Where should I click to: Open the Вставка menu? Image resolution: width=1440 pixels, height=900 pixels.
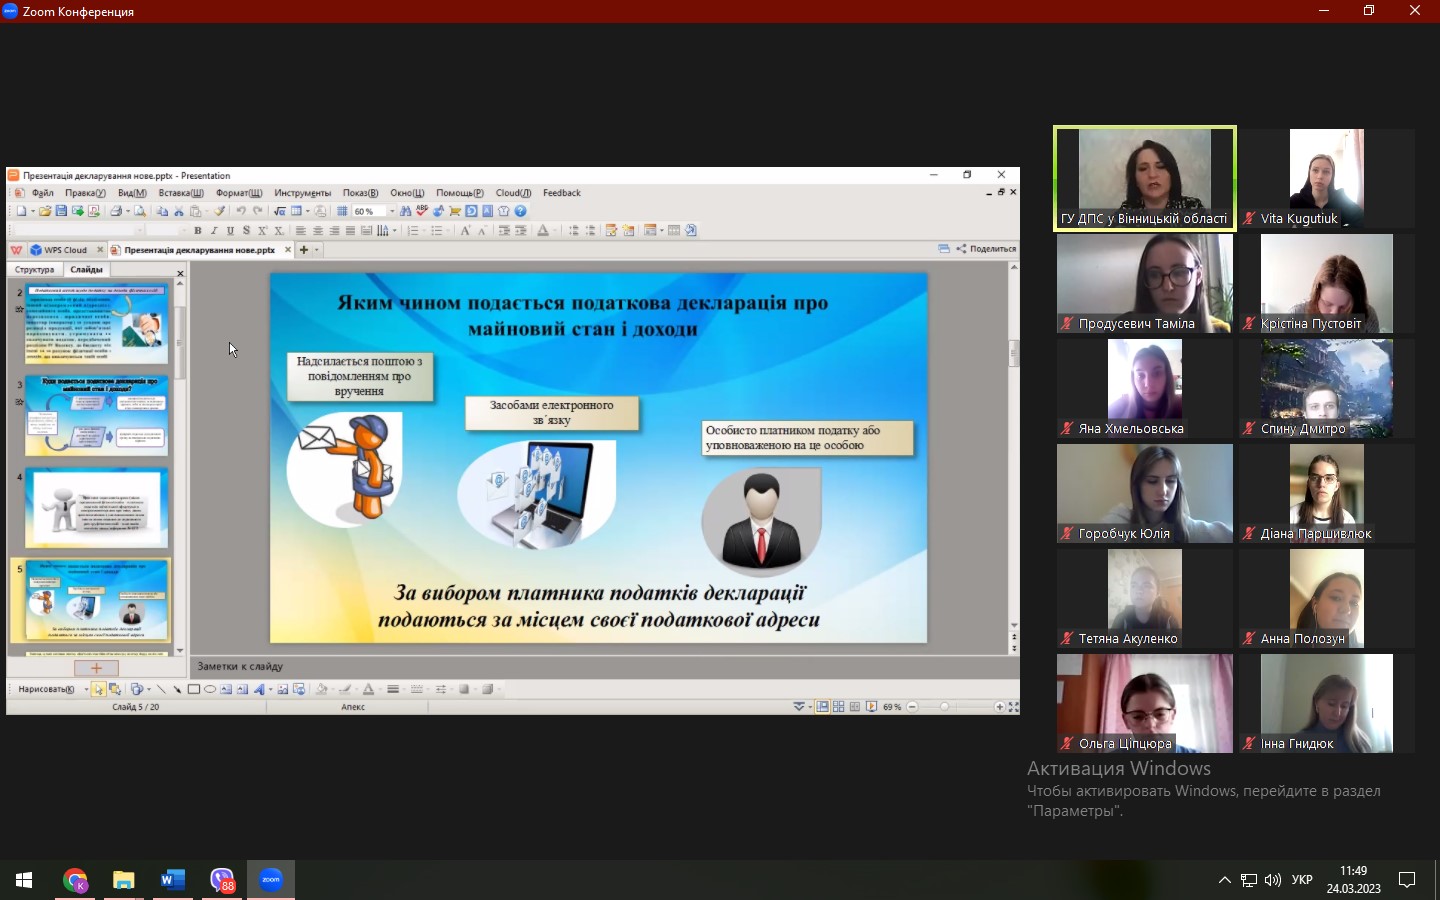(x=180, y=193)
